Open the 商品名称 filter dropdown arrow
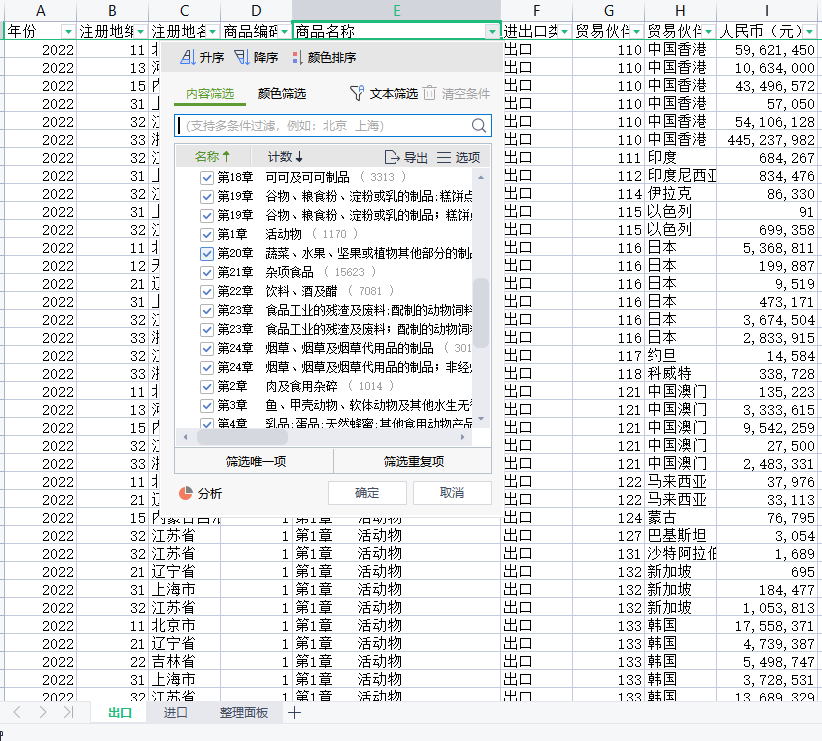Screen dimensions: 822x741 492,32
